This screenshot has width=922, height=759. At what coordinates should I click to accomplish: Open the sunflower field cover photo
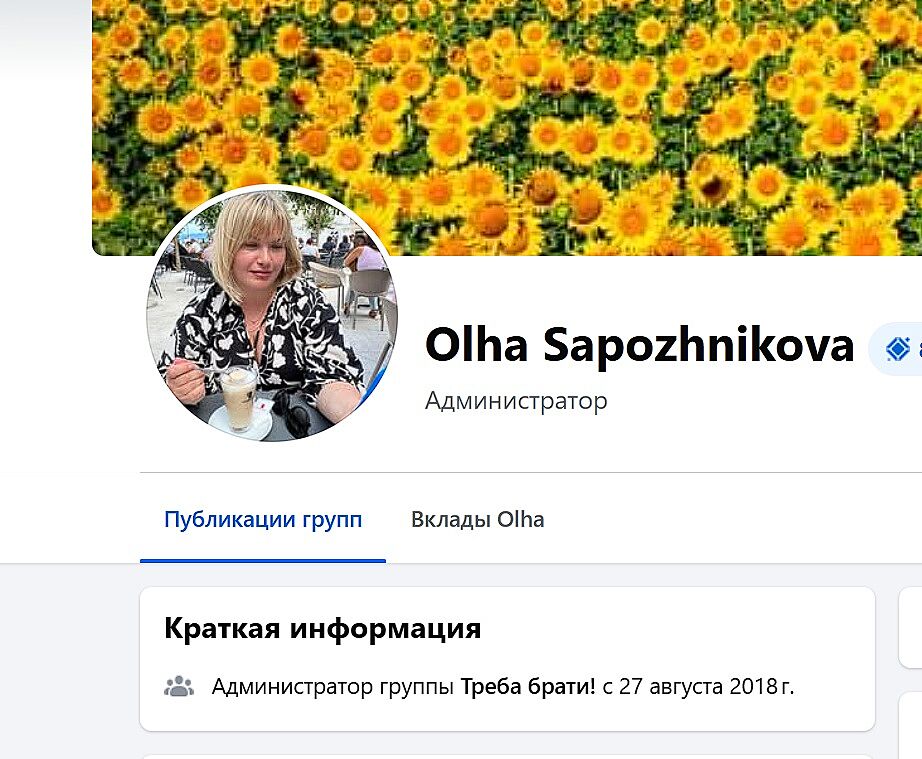tap(507, 128)
